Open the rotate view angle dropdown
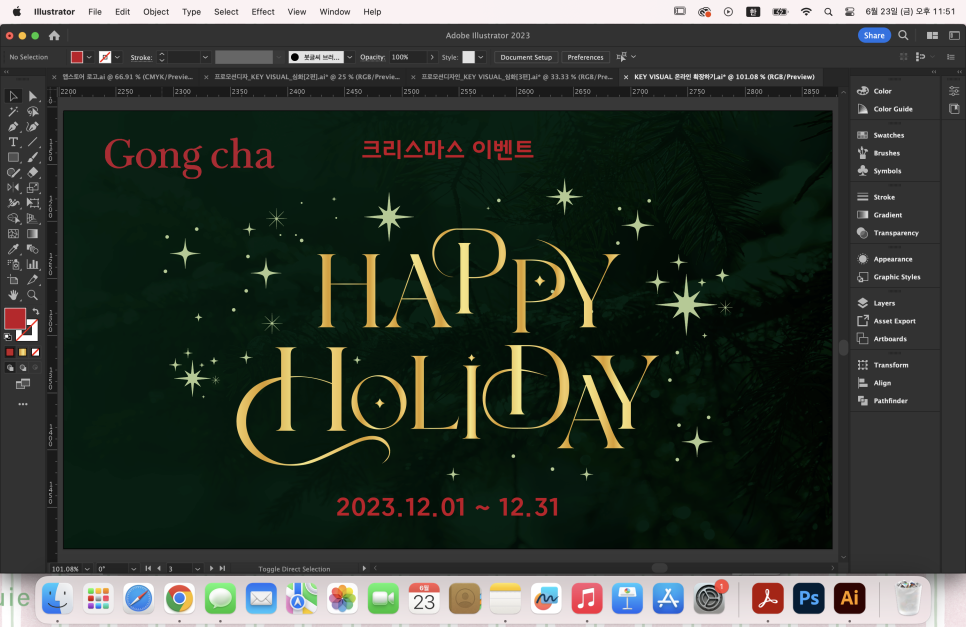This screenshot has width=966, height=627. point(133,568)
